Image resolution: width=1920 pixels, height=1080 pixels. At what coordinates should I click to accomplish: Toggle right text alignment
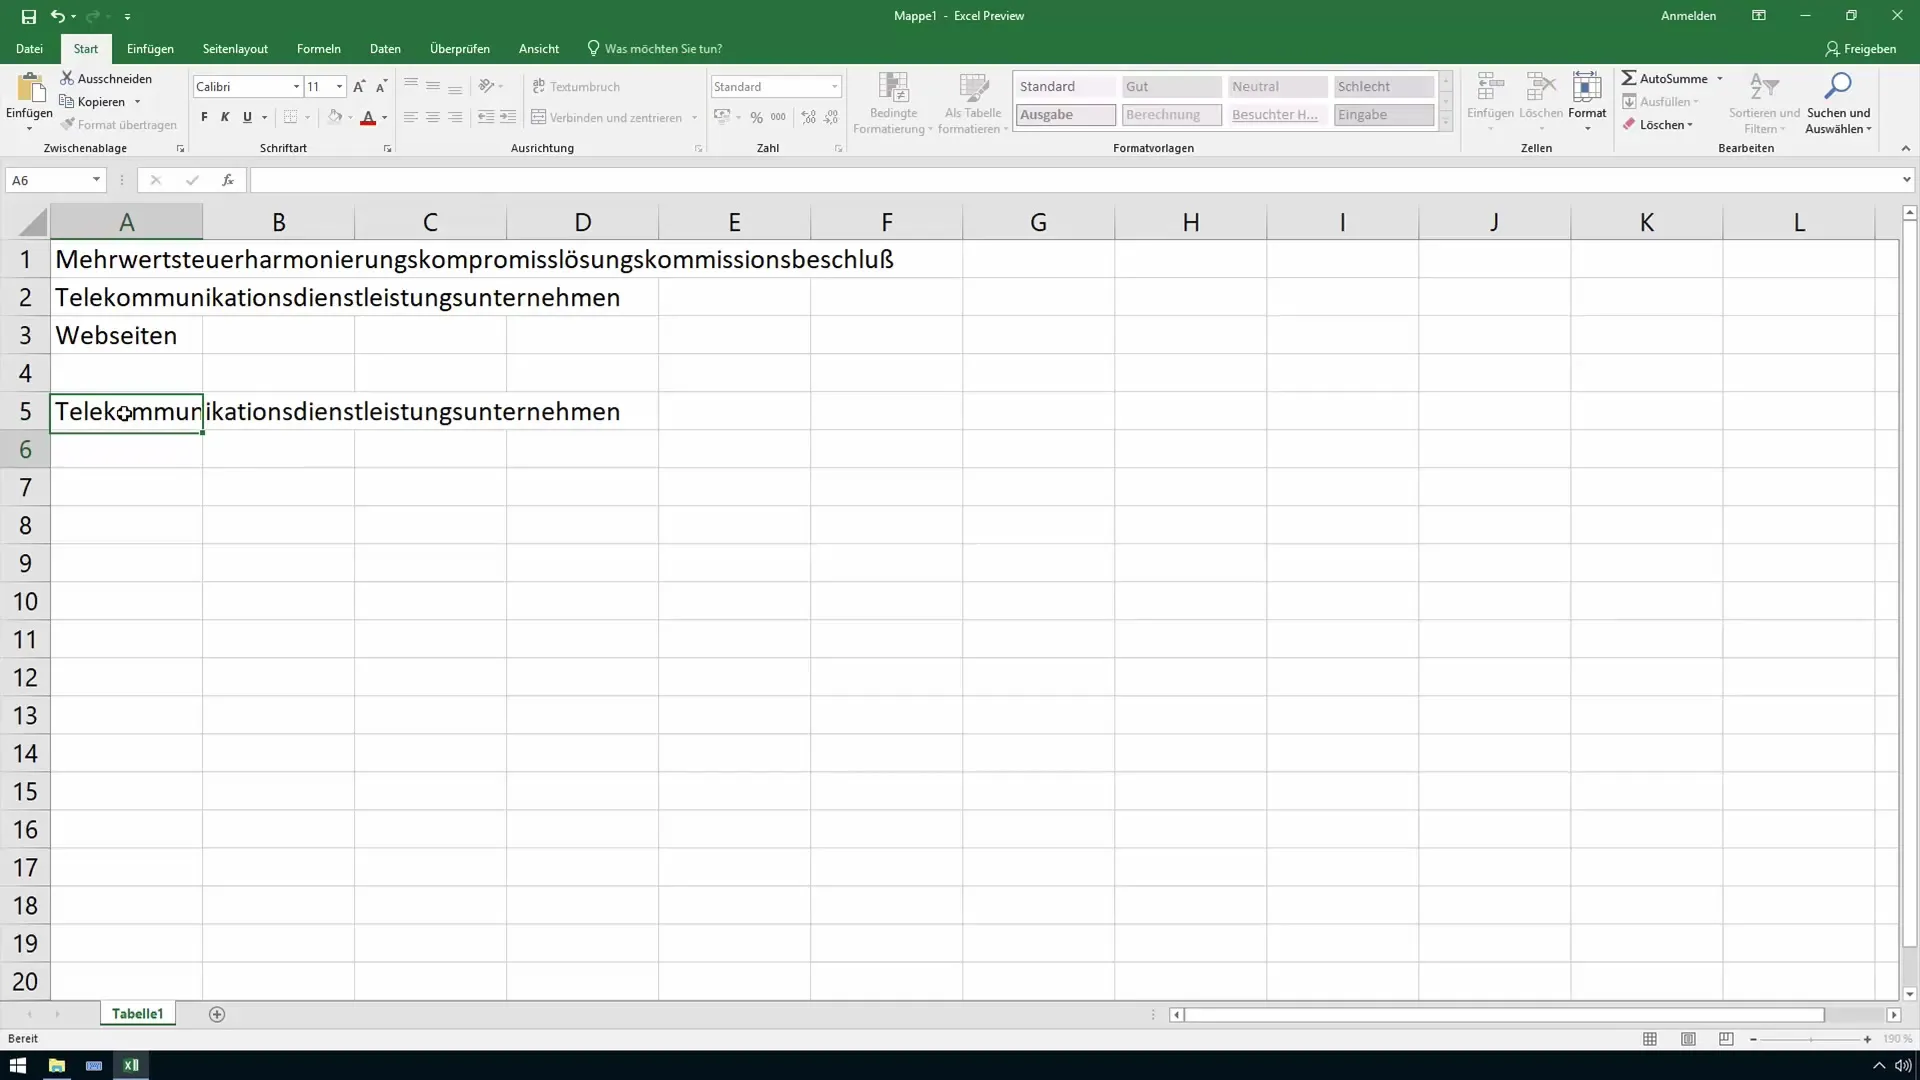[455, 117]
